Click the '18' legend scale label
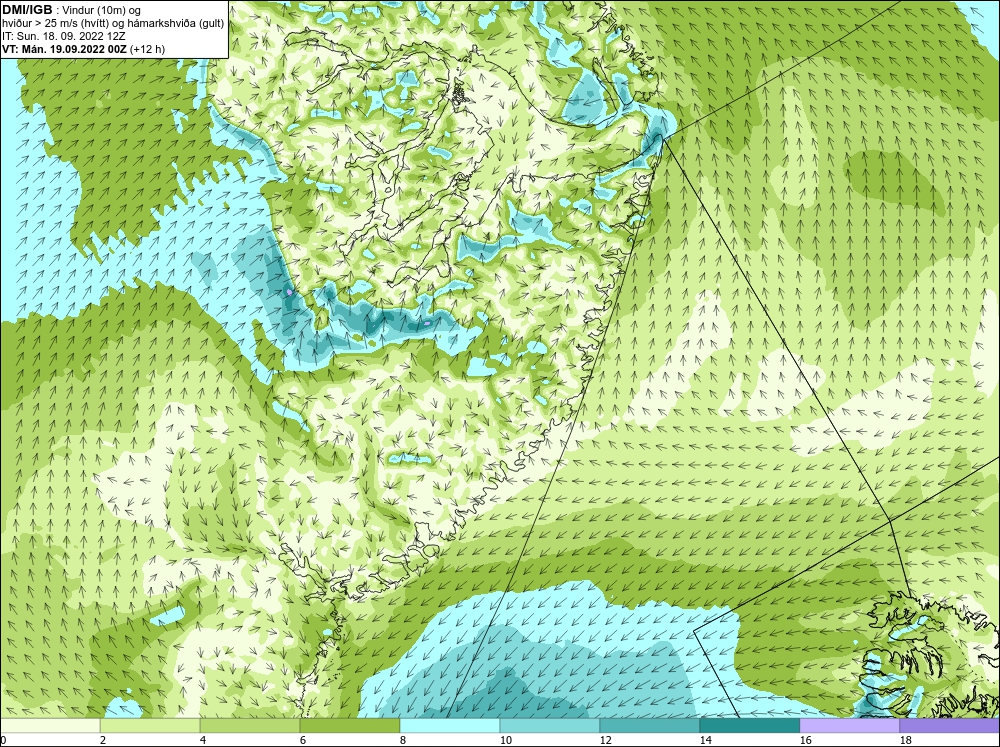Screen dimensions: 1000x747 click(x=906, y=740)
